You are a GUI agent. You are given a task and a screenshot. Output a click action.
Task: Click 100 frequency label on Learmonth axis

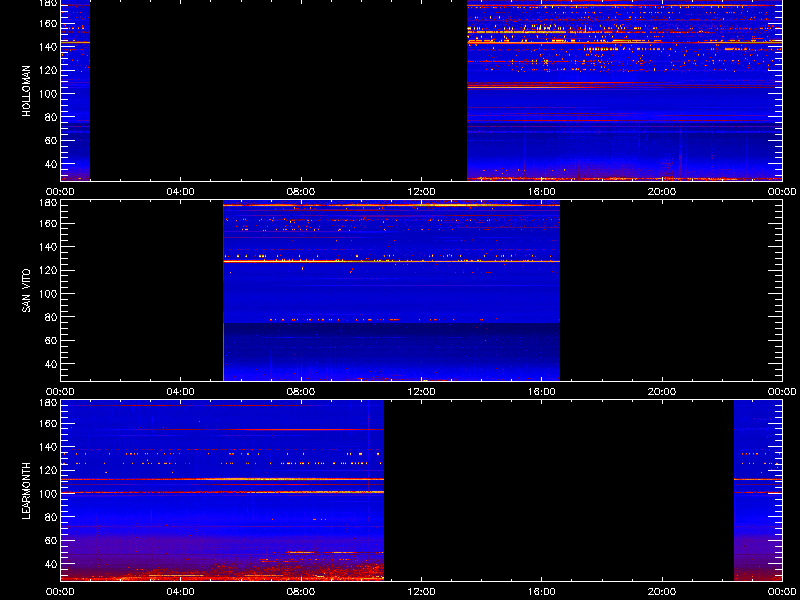48,494
